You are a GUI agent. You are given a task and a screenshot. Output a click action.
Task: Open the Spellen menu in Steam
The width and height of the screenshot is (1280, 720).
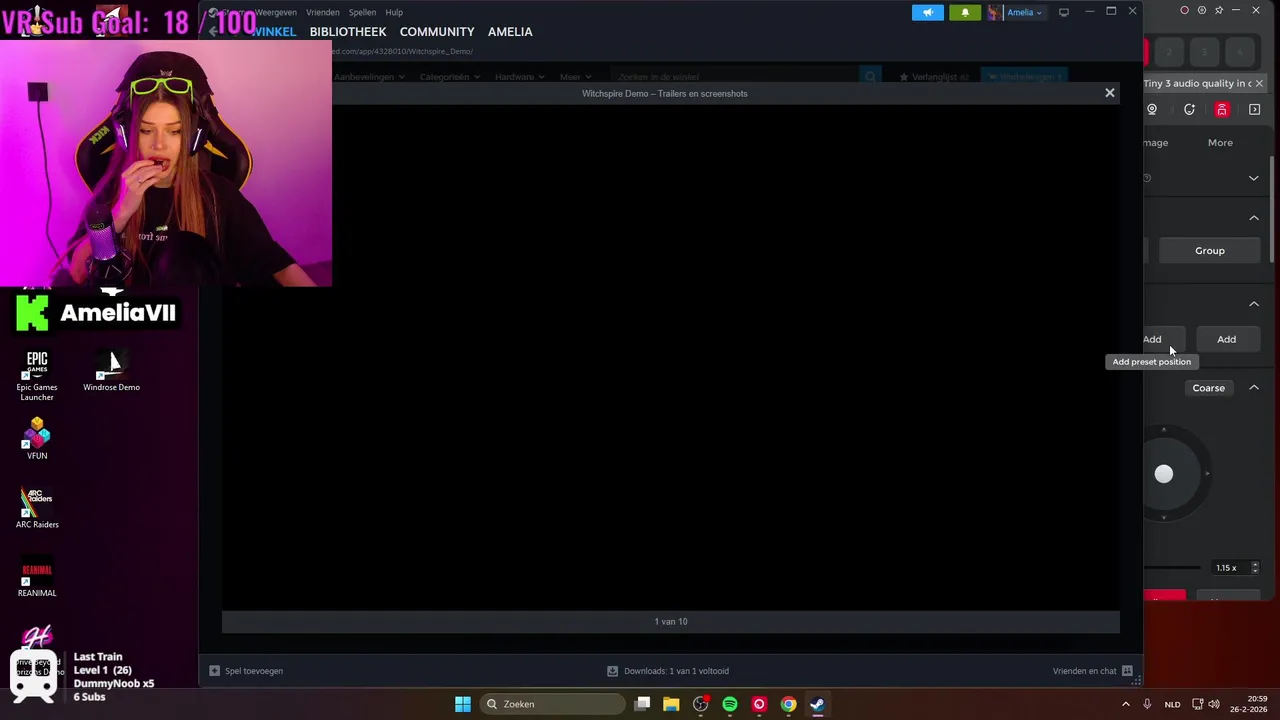coord(362,12)
